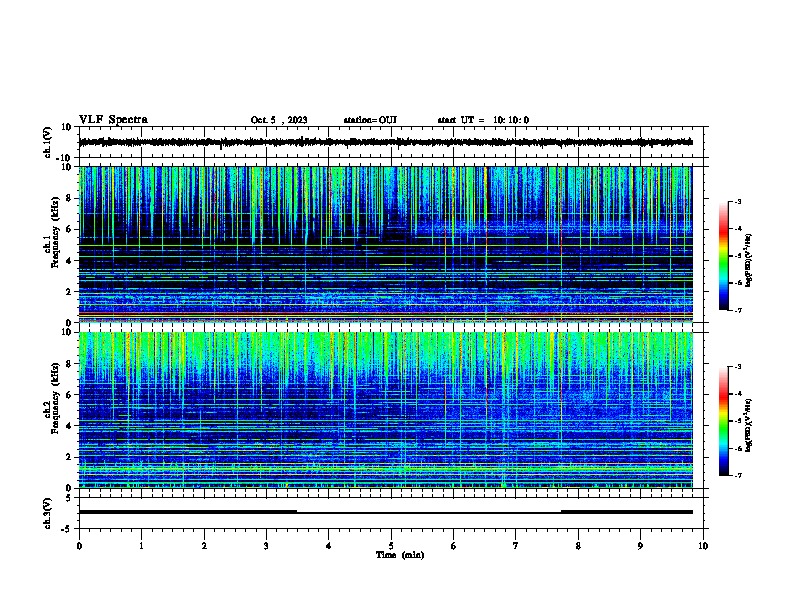Click the ch.3(V) axis label
The width and height of the screenshot is (792, 612).
click(48, 513)
